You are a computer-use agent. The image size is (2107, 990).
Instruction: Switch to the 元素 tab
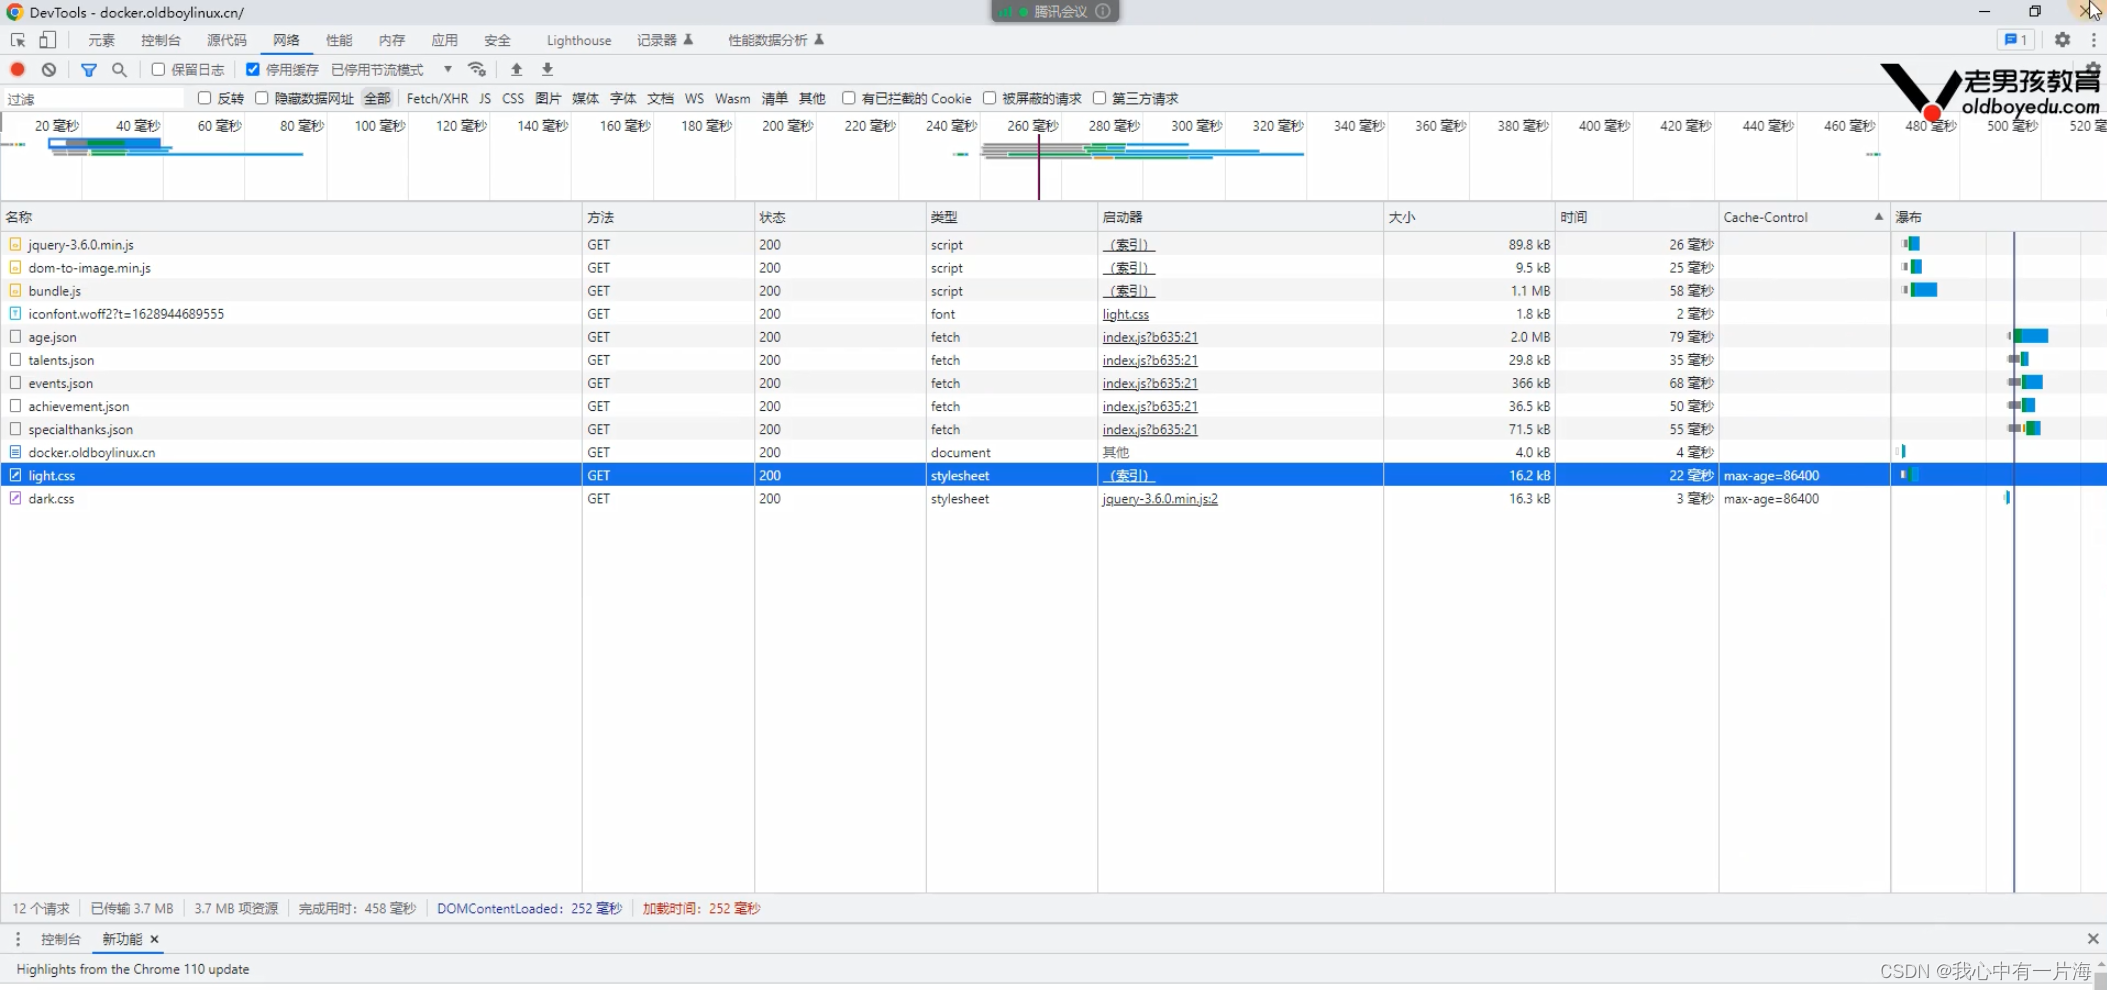click(101, 40)
